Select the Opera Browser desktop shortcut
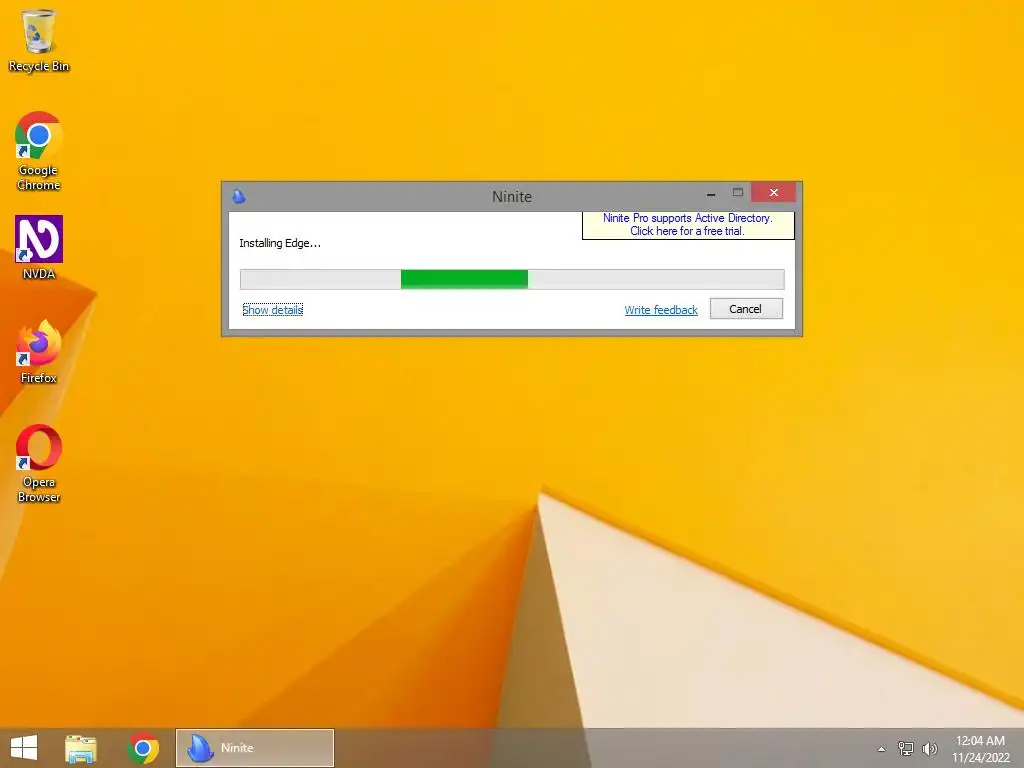1024x768 pixels. click(x=39, y=464)
